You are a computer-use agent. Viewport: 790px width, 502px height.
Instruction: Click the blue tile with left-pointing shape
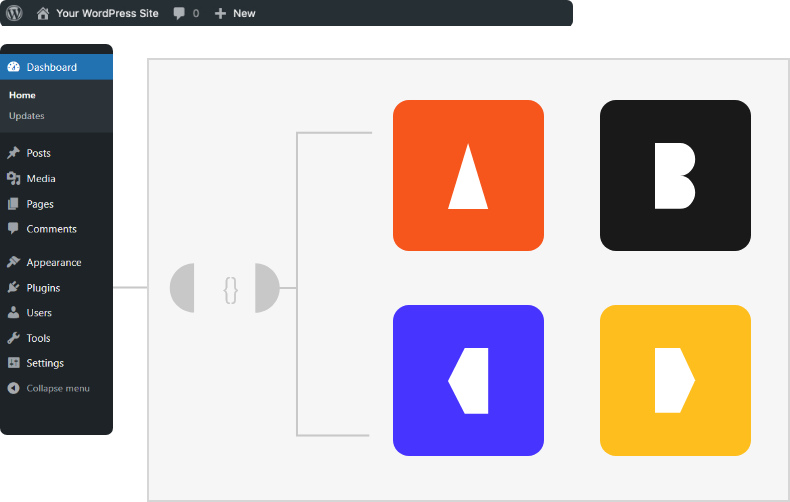[468, 381]
